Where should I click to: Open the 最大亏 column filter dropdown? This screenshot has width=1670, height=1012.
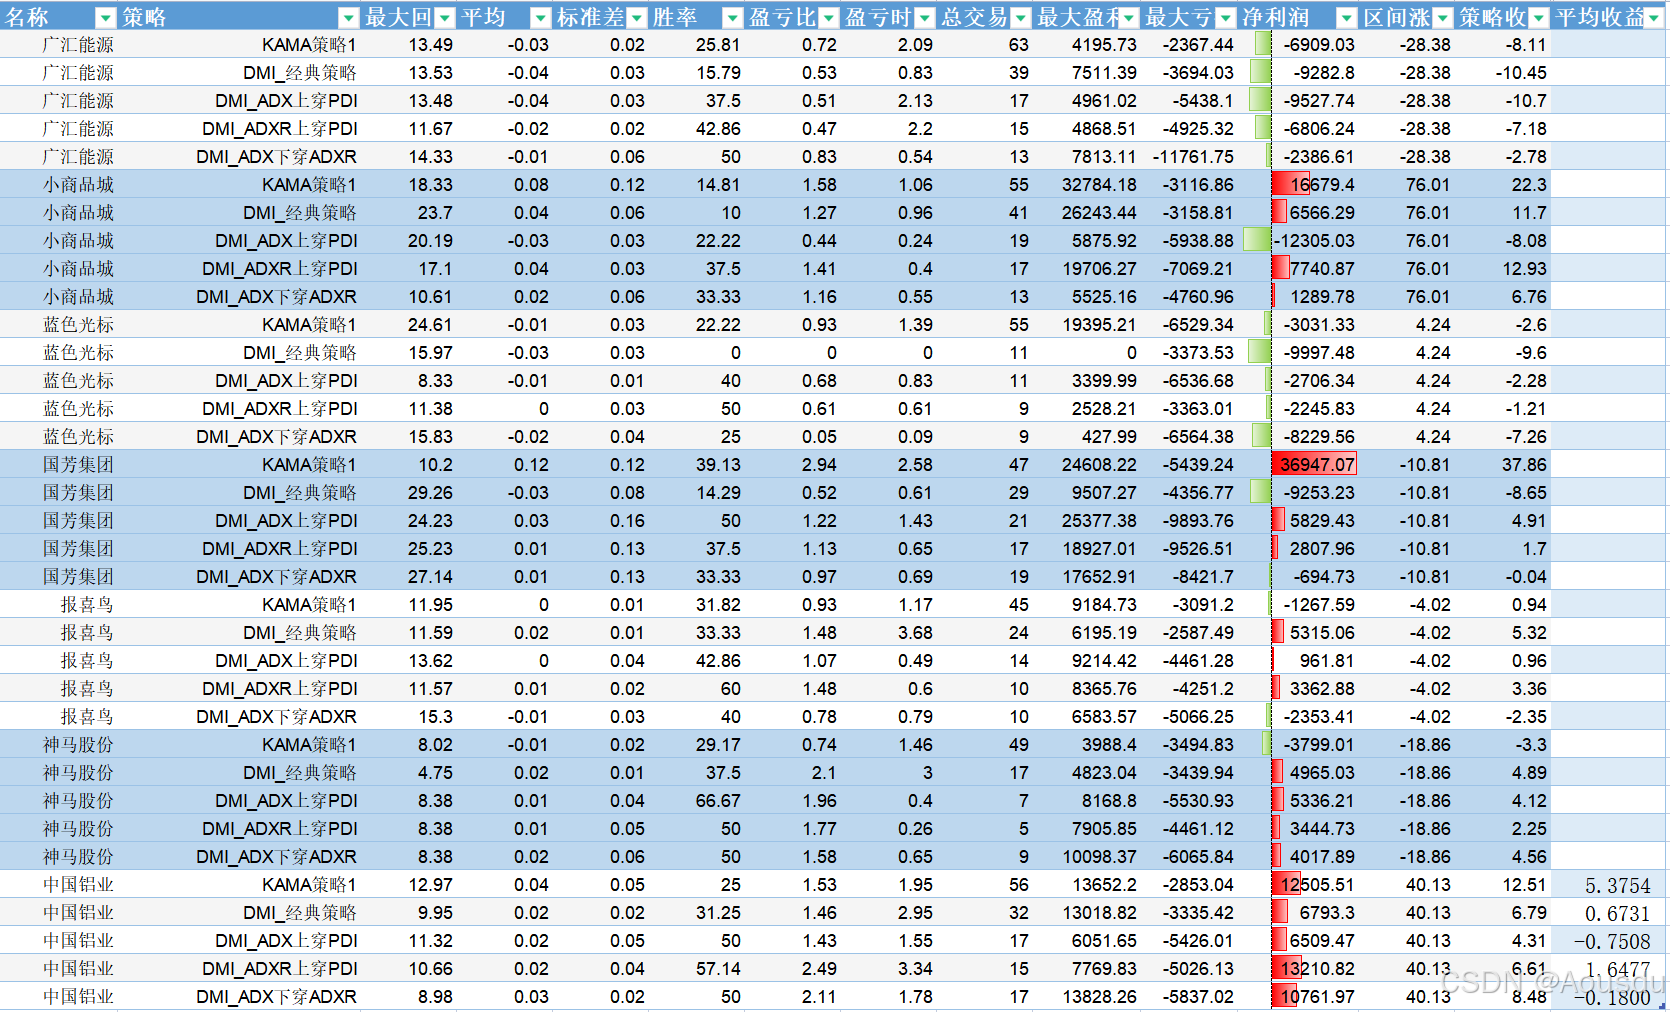(x=1225, y=18)
